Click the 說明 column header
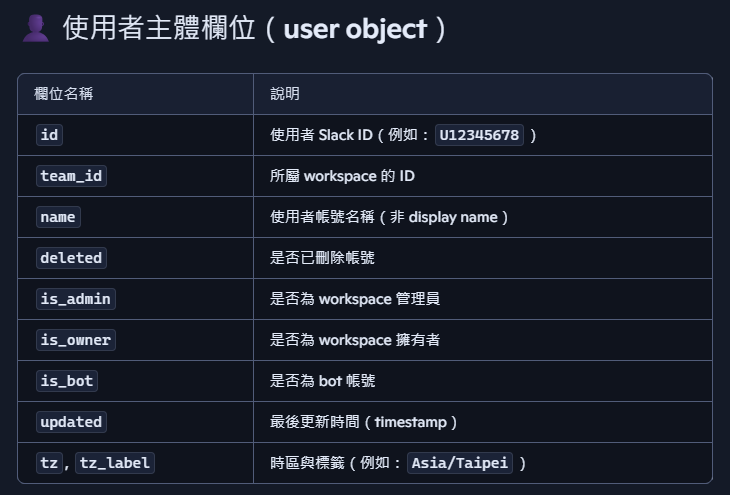This screenshot has height=495, width=730. (285, 94)
